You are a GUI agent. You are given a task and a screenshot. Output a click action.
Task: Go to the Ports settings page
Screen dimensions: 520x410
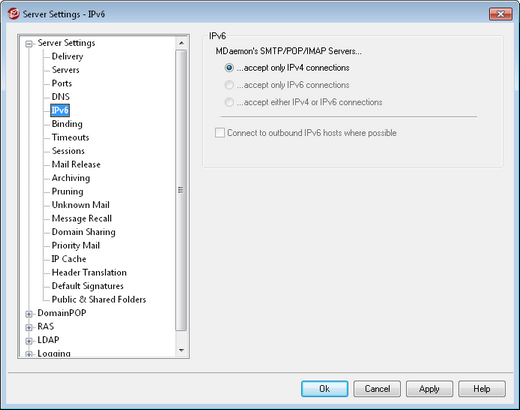click(62, 83)
